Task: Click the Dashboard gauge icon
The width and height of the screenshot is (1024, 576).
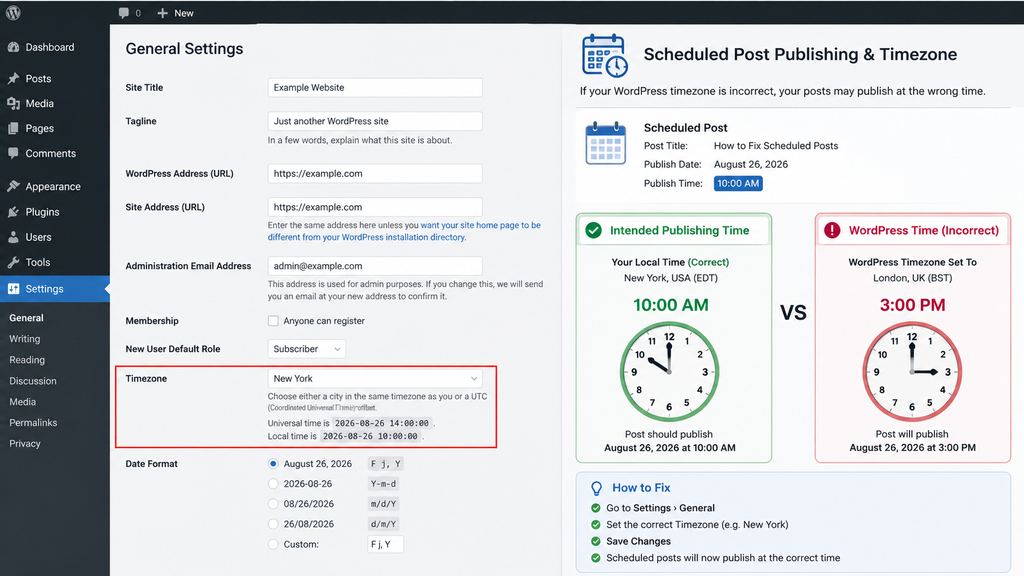Action: click(x=14, y=47)
